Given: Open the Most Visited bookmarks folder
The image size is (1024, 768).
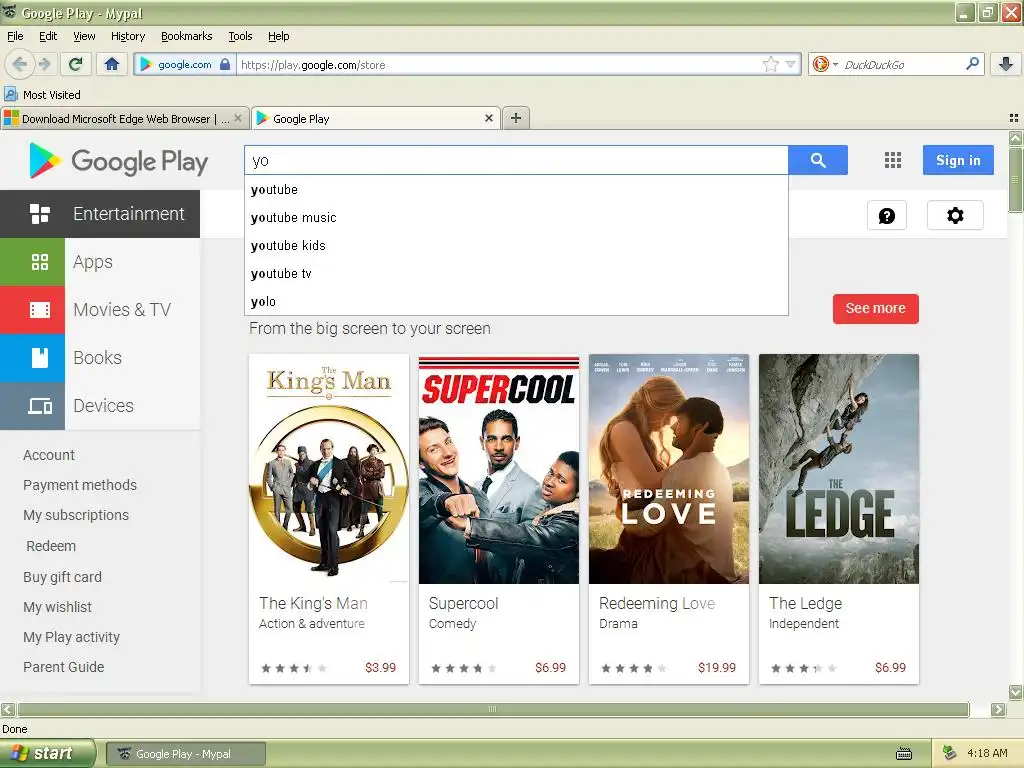Looking at the screenshot, I should [x=43, y=95].
